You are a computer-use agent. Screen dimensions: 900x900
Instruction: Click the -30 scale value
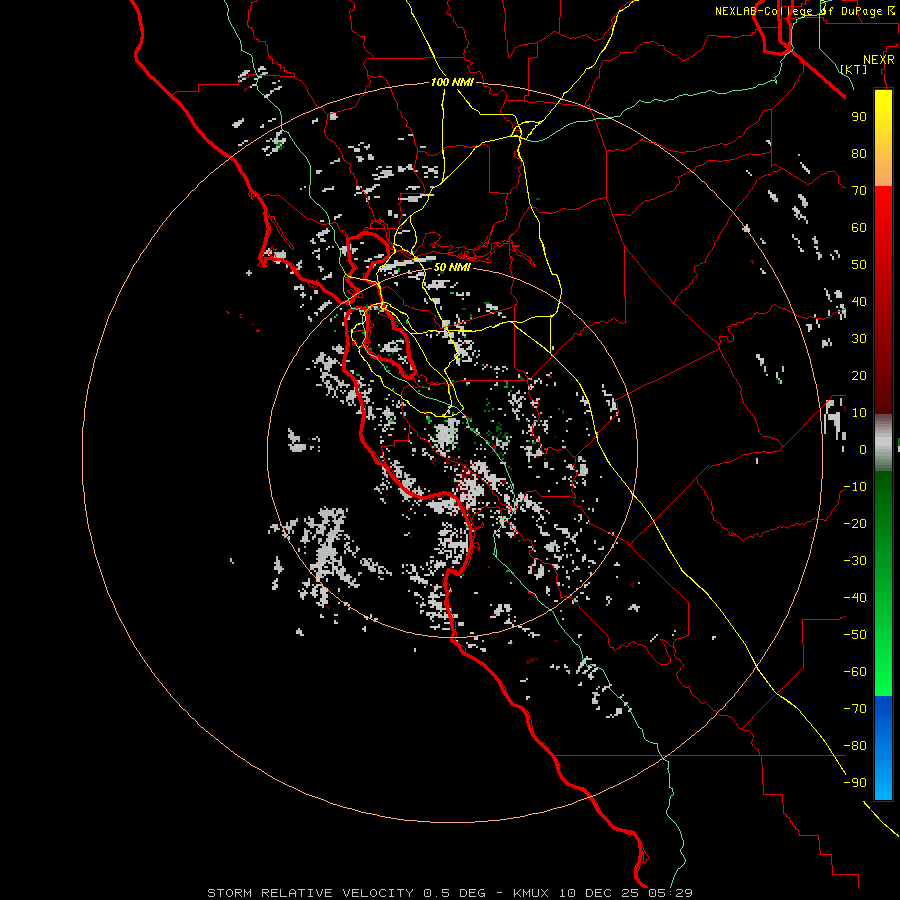(x=855, y=561)
